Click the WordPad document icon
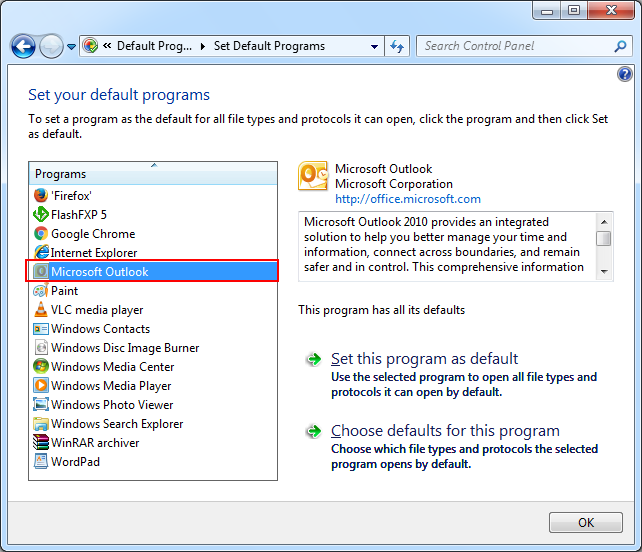 41,462
